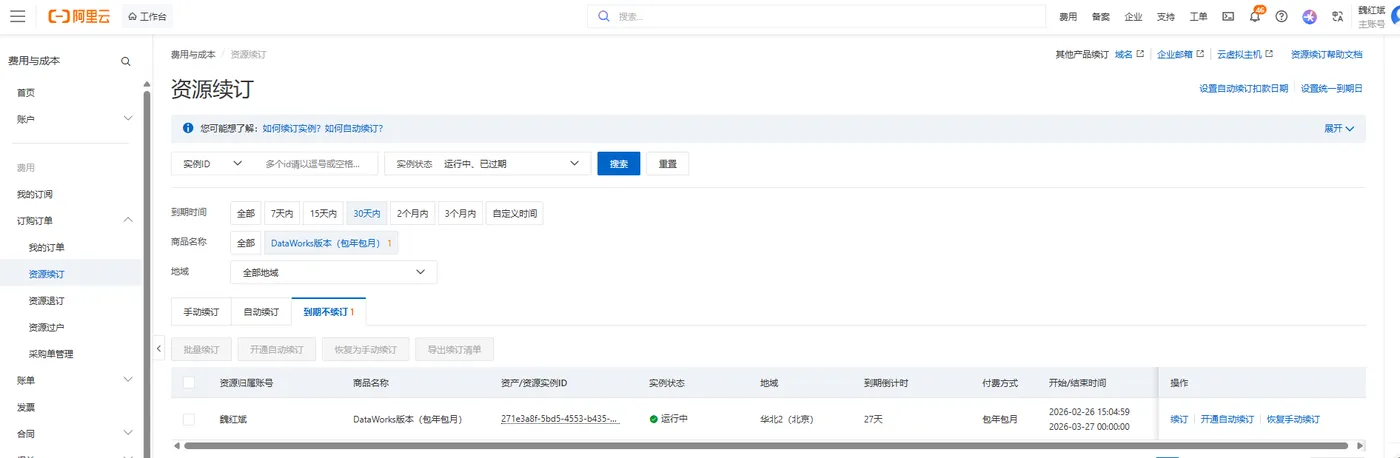Select the 全部 expiry time filter
1400x458 pixels.
[246, 213]
